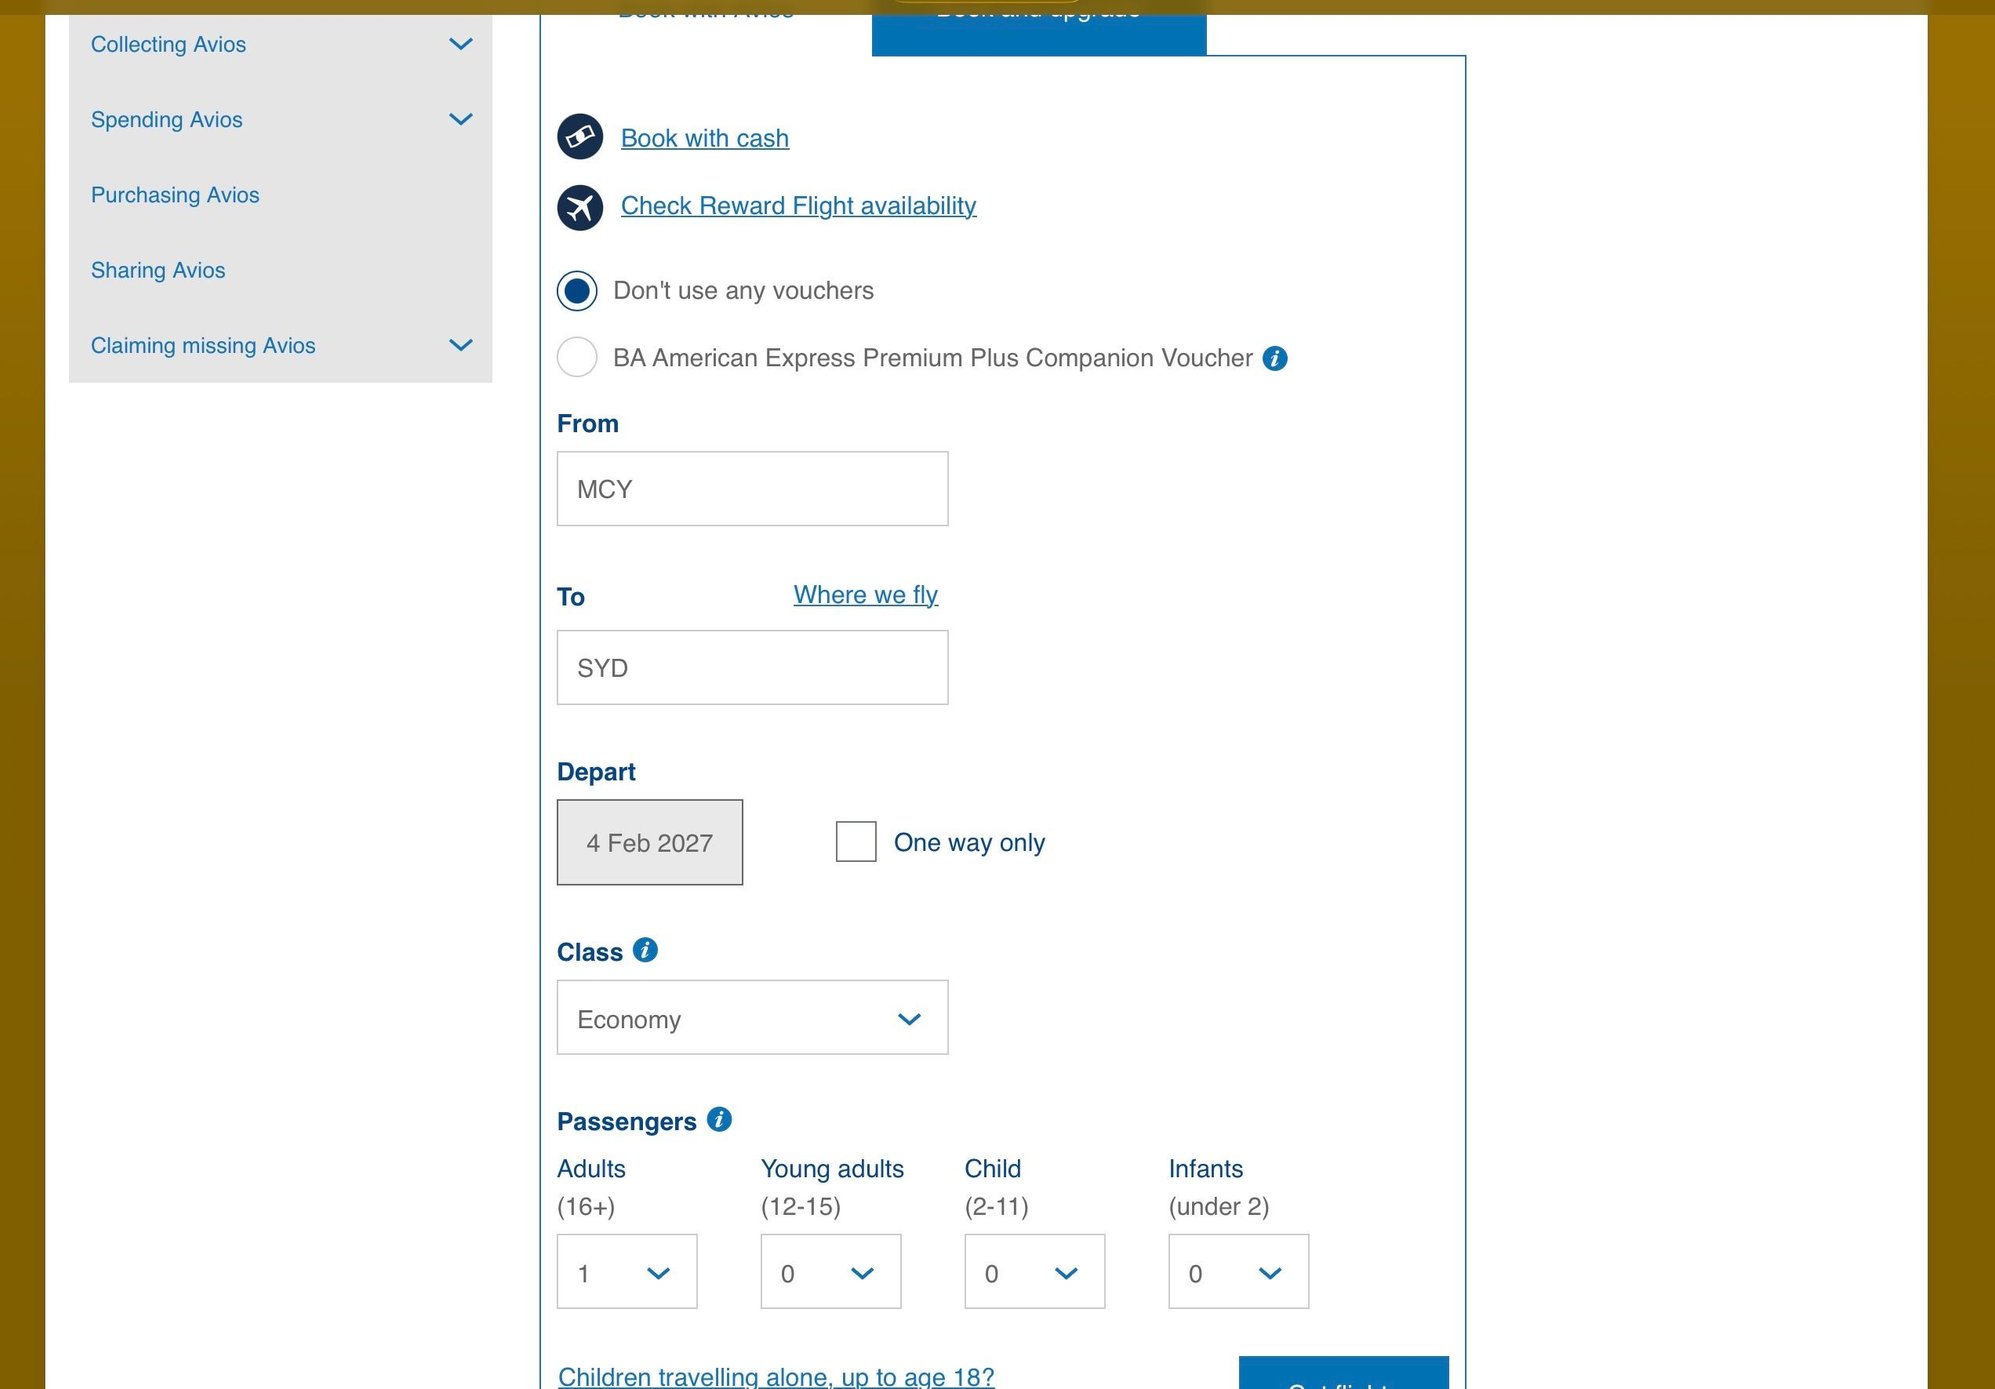
Task: Open Children travelling alone link
Action: pyautogui.click(x=776, y=1376)
